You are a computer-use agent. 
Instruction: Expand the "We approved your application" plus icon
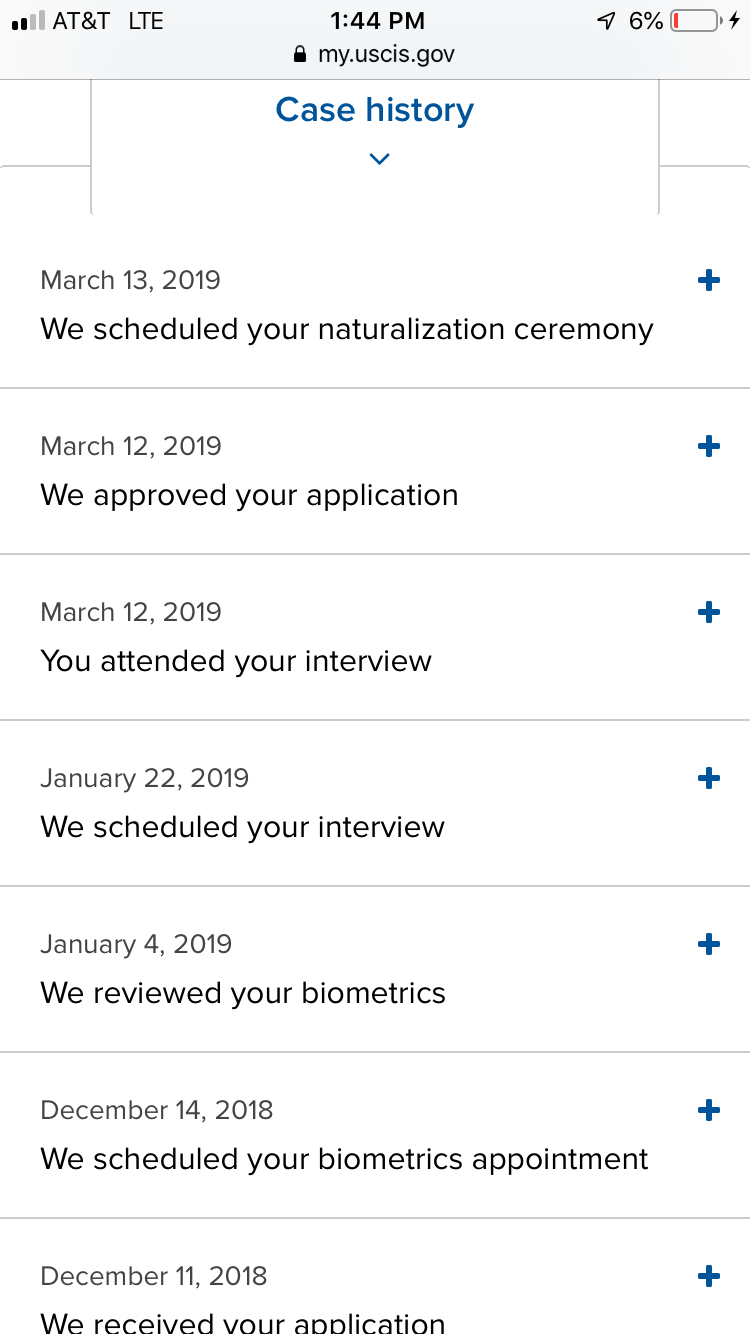click(708, 447)
